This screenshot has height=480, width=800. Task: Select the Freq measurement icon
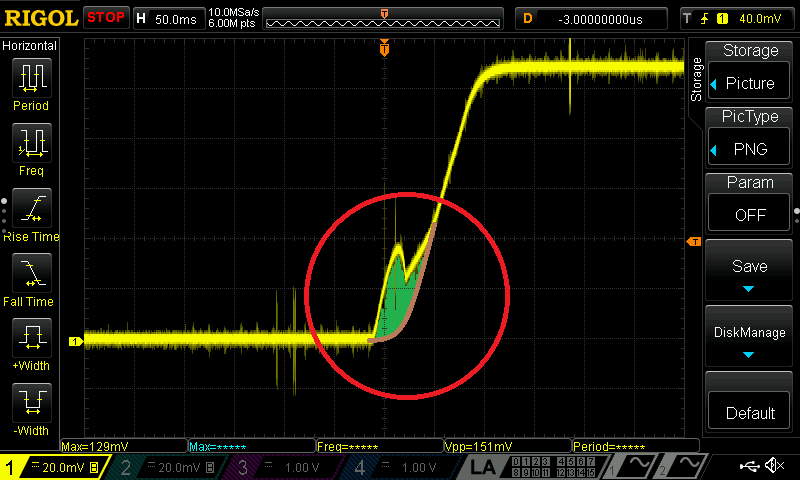click(x=31, y=143)
